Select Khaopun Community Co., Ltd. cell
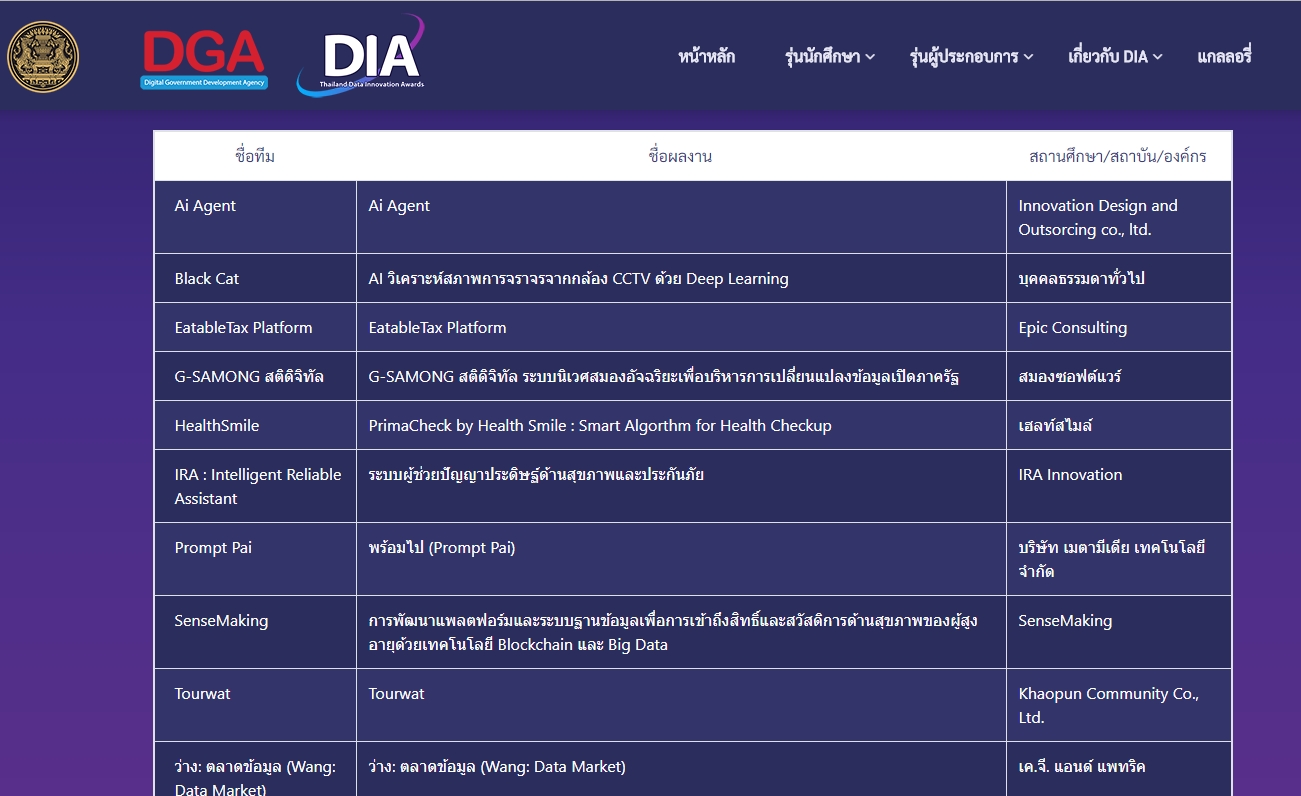 (1118, 705)
